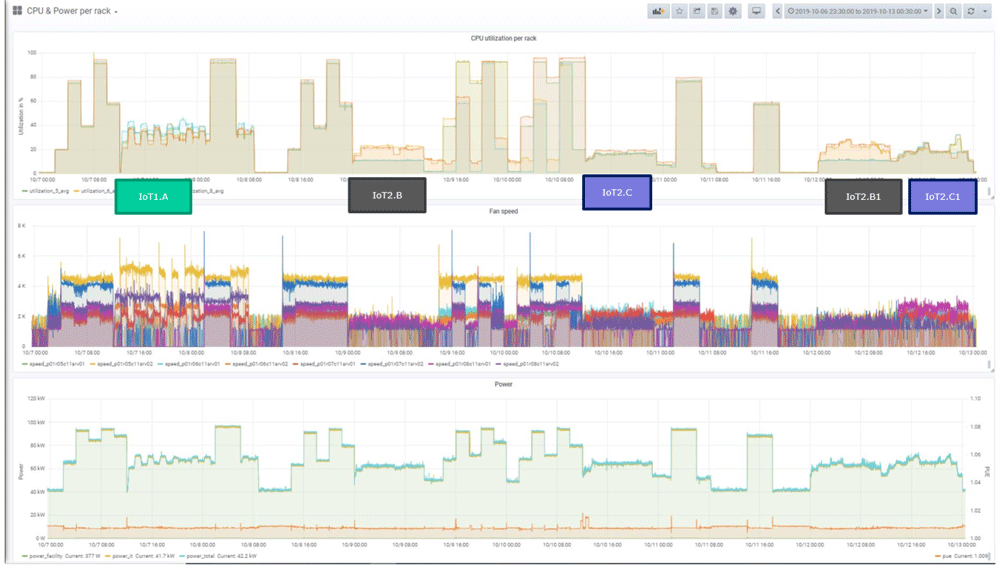Viewport: 1000px width, 569px height.
Task: Toggle the orange pue legend swatch
Action: tap(938, 556)
